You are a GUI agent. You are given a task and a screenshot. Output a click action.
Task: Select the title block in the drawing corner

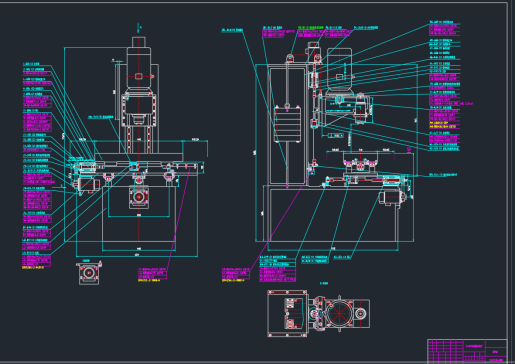click(467, 351)
